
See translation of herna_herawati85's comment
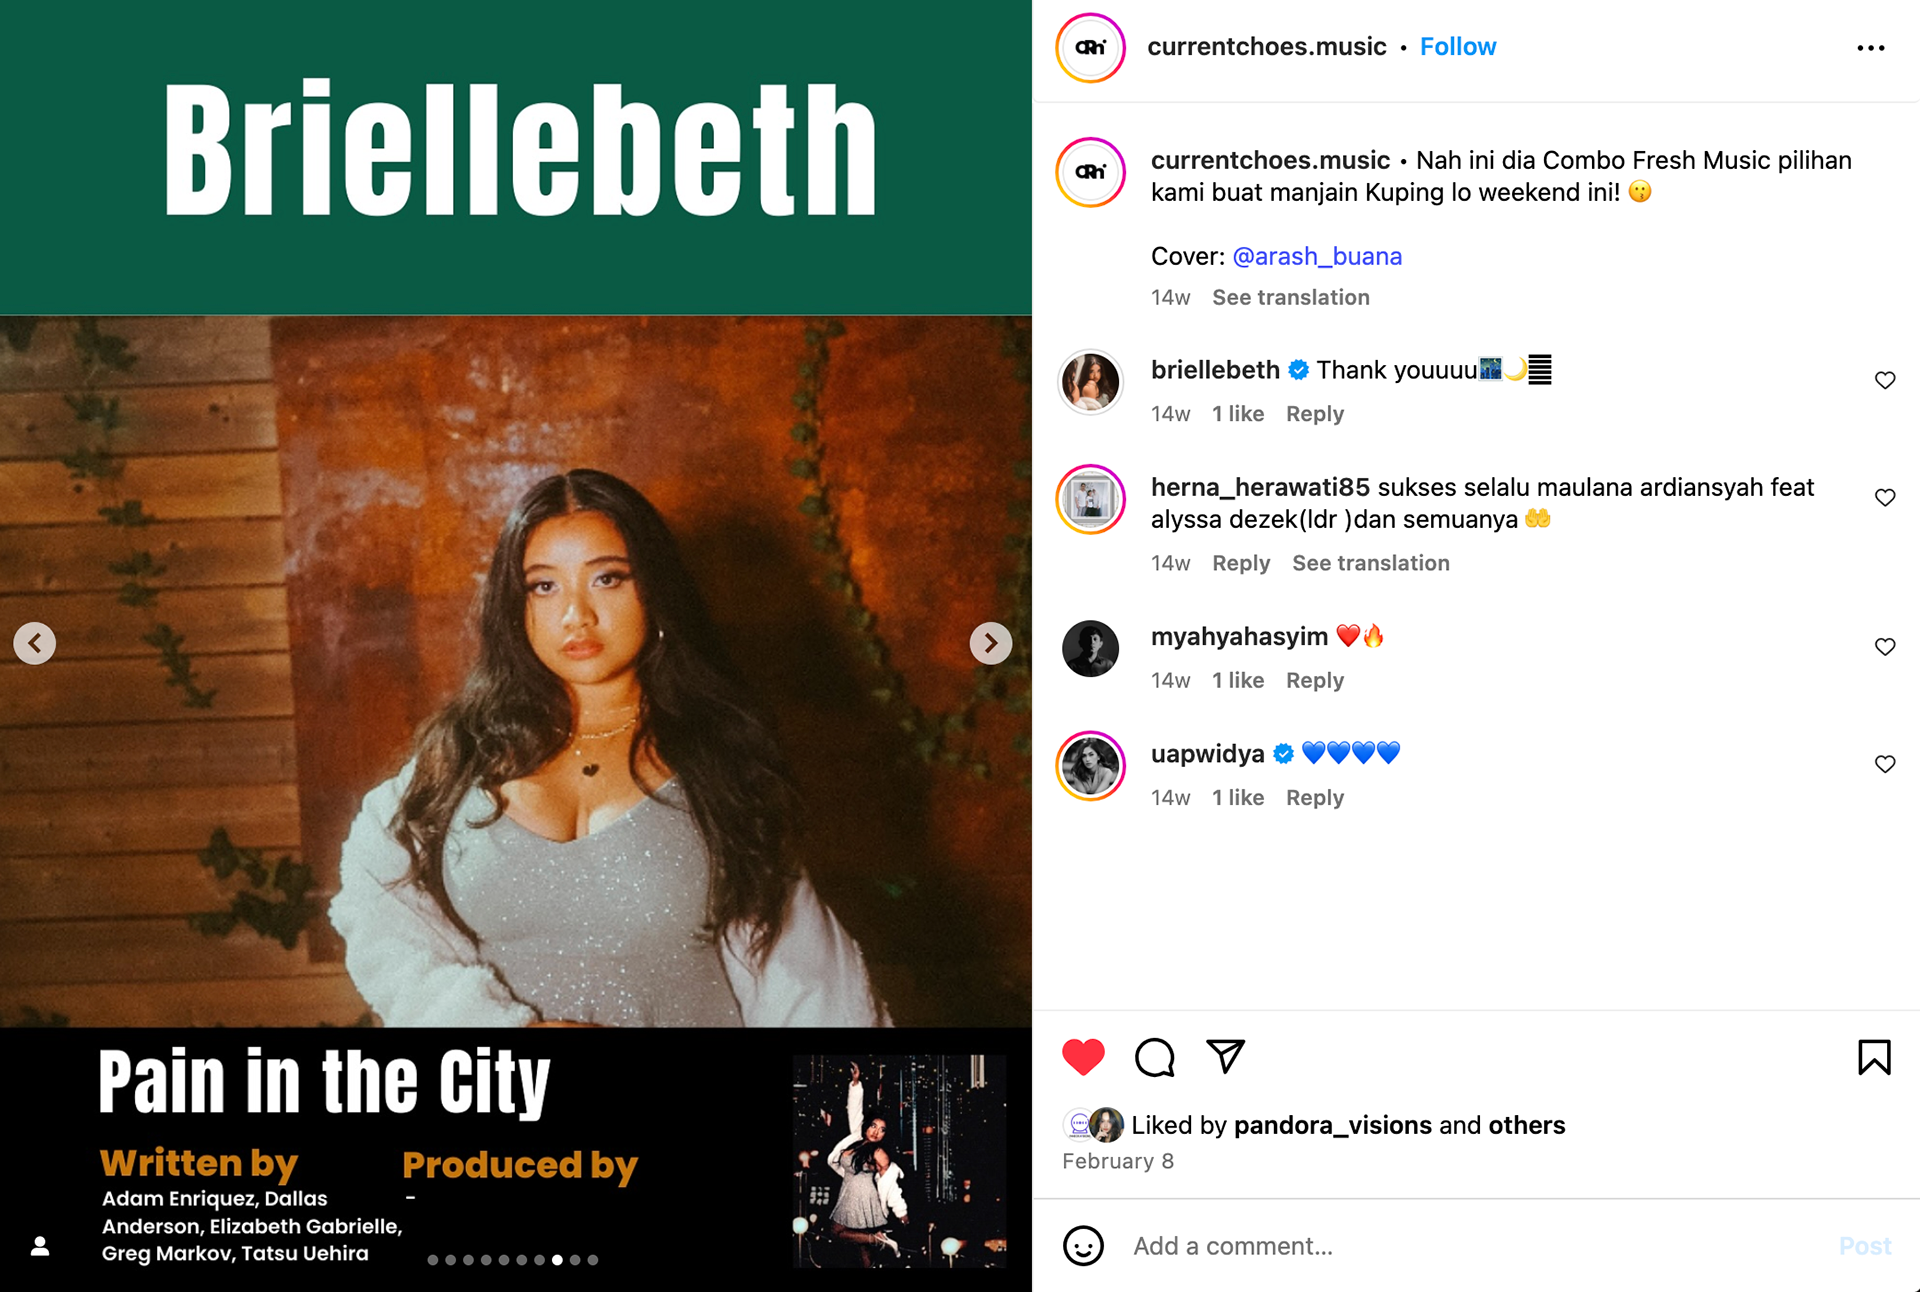tap(1370, 563)
